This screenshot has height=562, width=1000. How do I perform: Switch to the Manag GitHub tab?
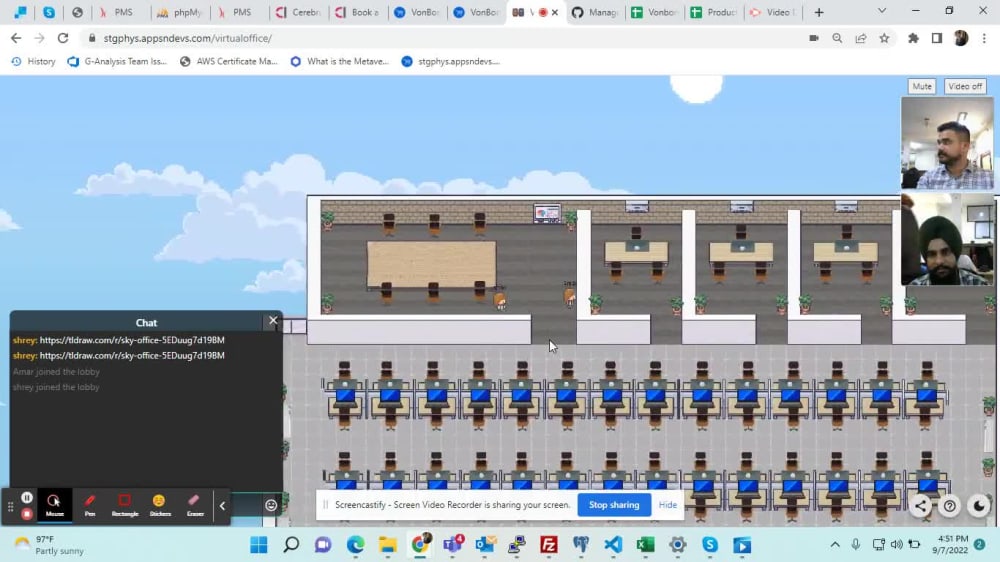point(594,12)
